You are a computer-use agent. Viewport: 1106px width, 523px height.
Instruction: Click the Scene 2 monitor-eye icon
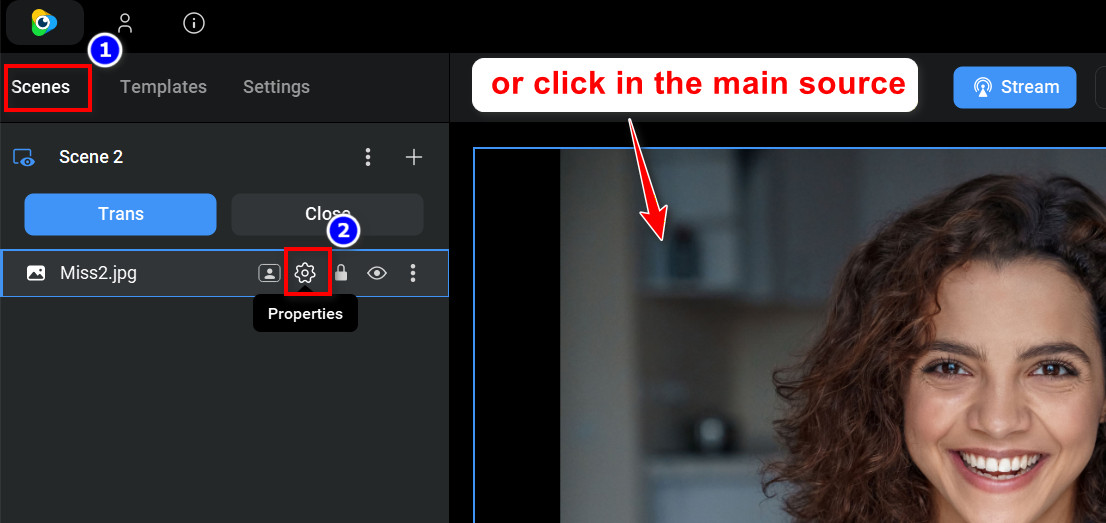tap(23, 157)
